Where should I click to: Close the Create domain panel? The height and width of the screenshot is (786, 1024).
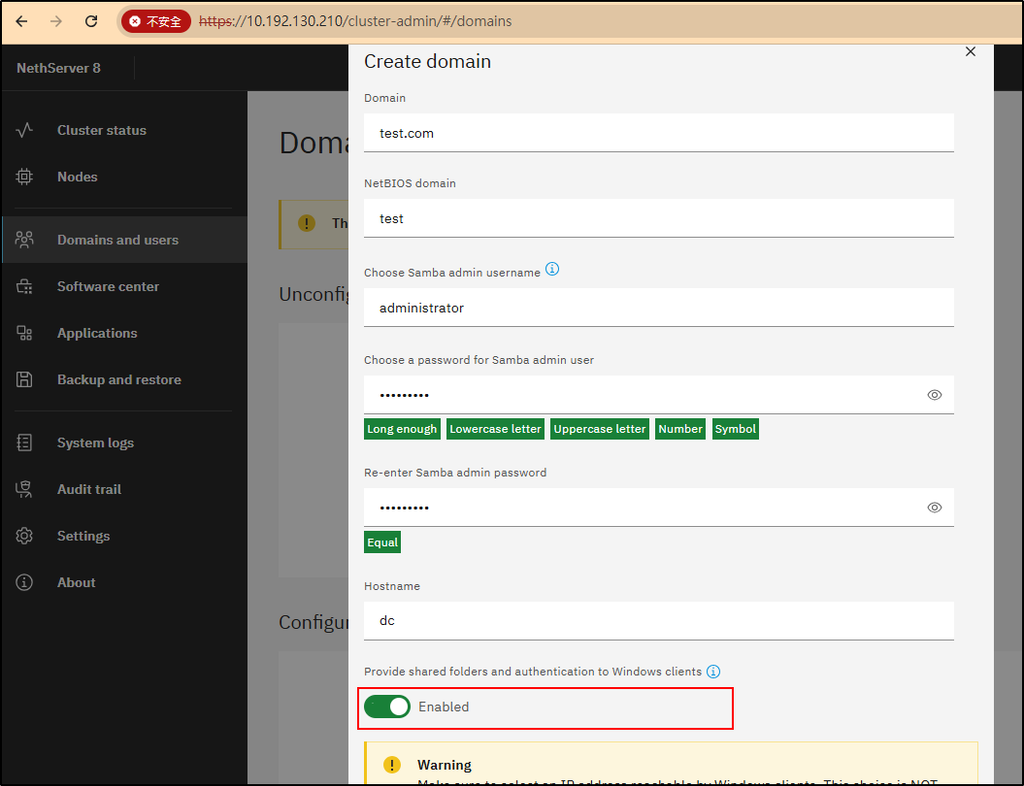(x=970, y=52)
